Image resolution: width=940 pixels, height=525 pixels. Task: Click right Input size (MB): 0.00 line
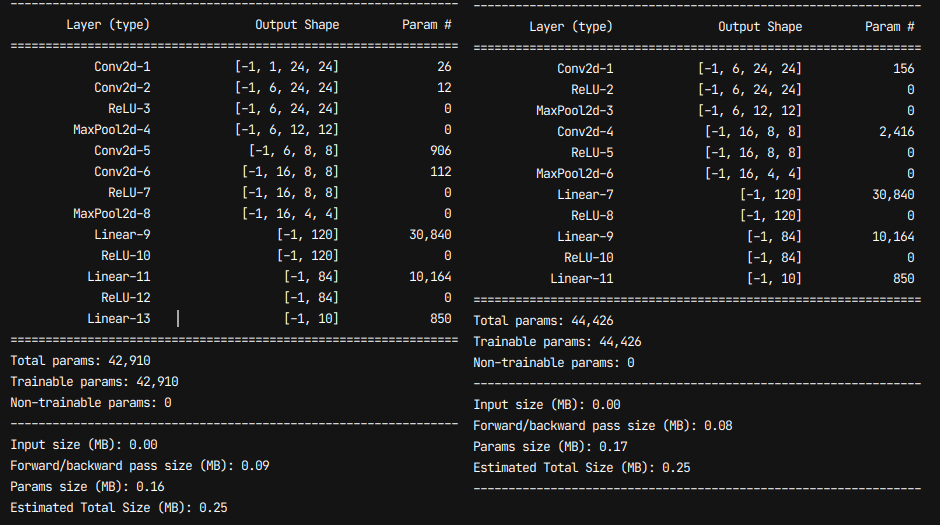click(547, 405)
